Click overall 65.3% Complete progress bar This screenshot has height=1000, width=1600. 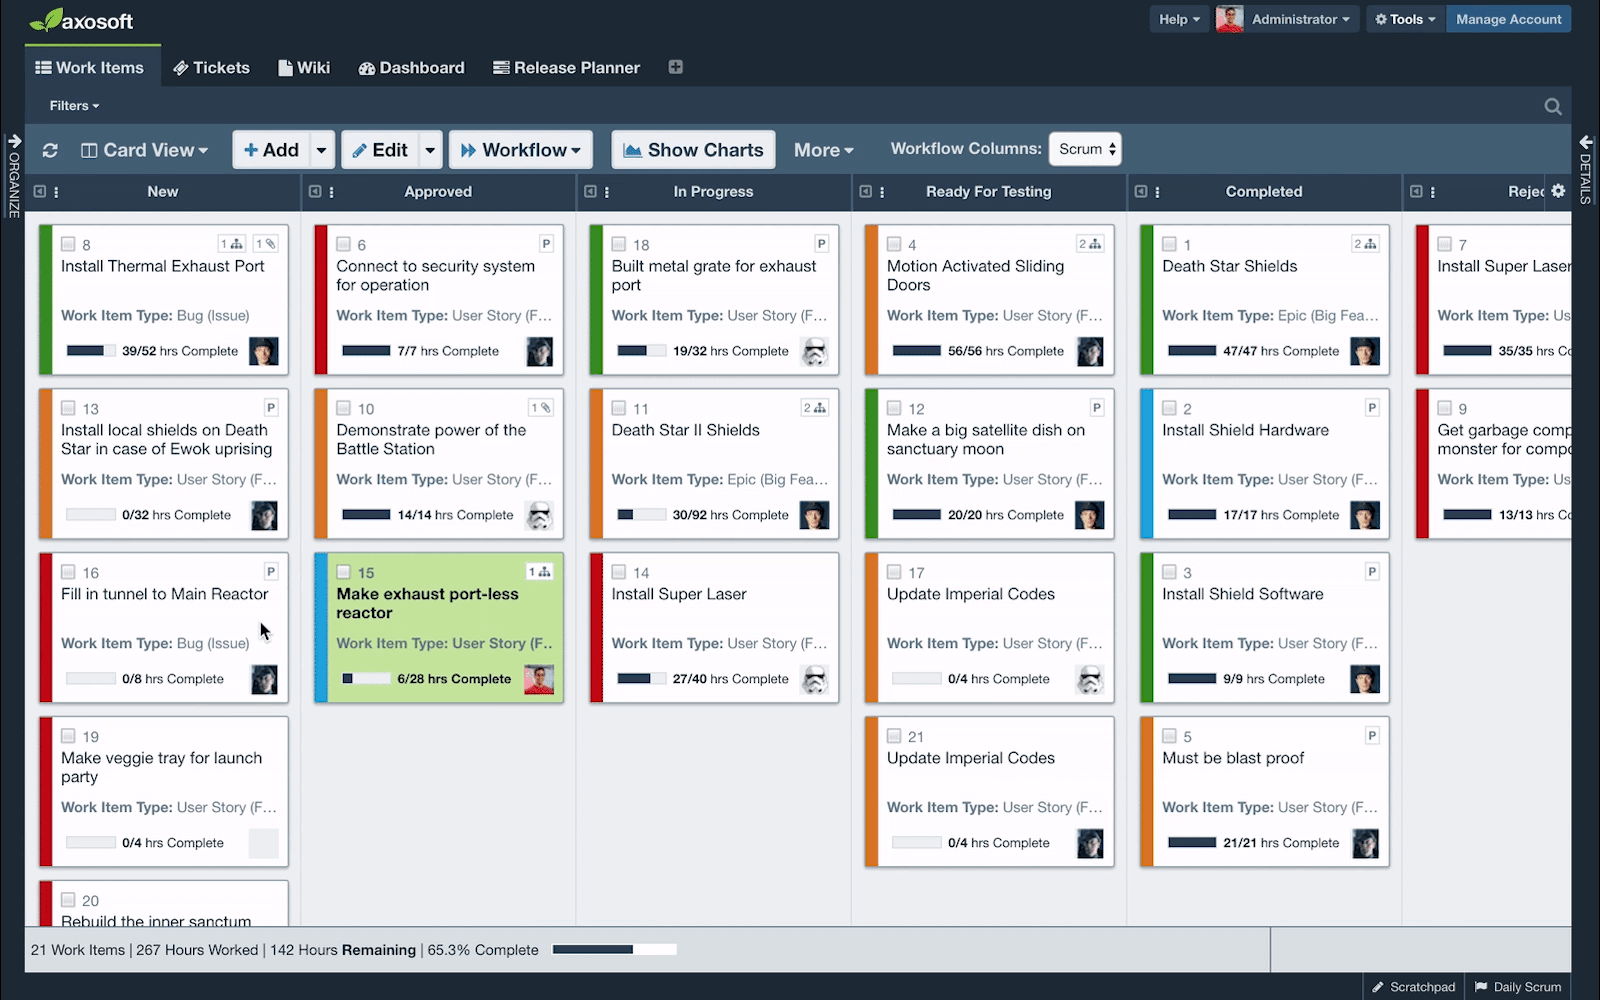point(615,949)
